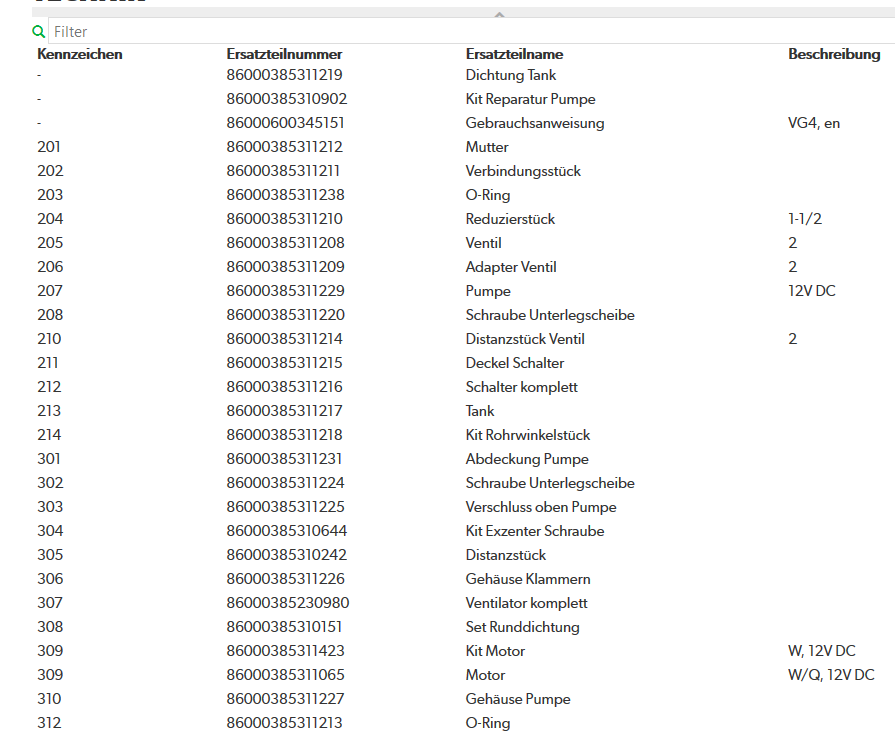The image size is (895, 743).
Task: Select the Distanzstück entry in row 305
Action: [506, 554]
